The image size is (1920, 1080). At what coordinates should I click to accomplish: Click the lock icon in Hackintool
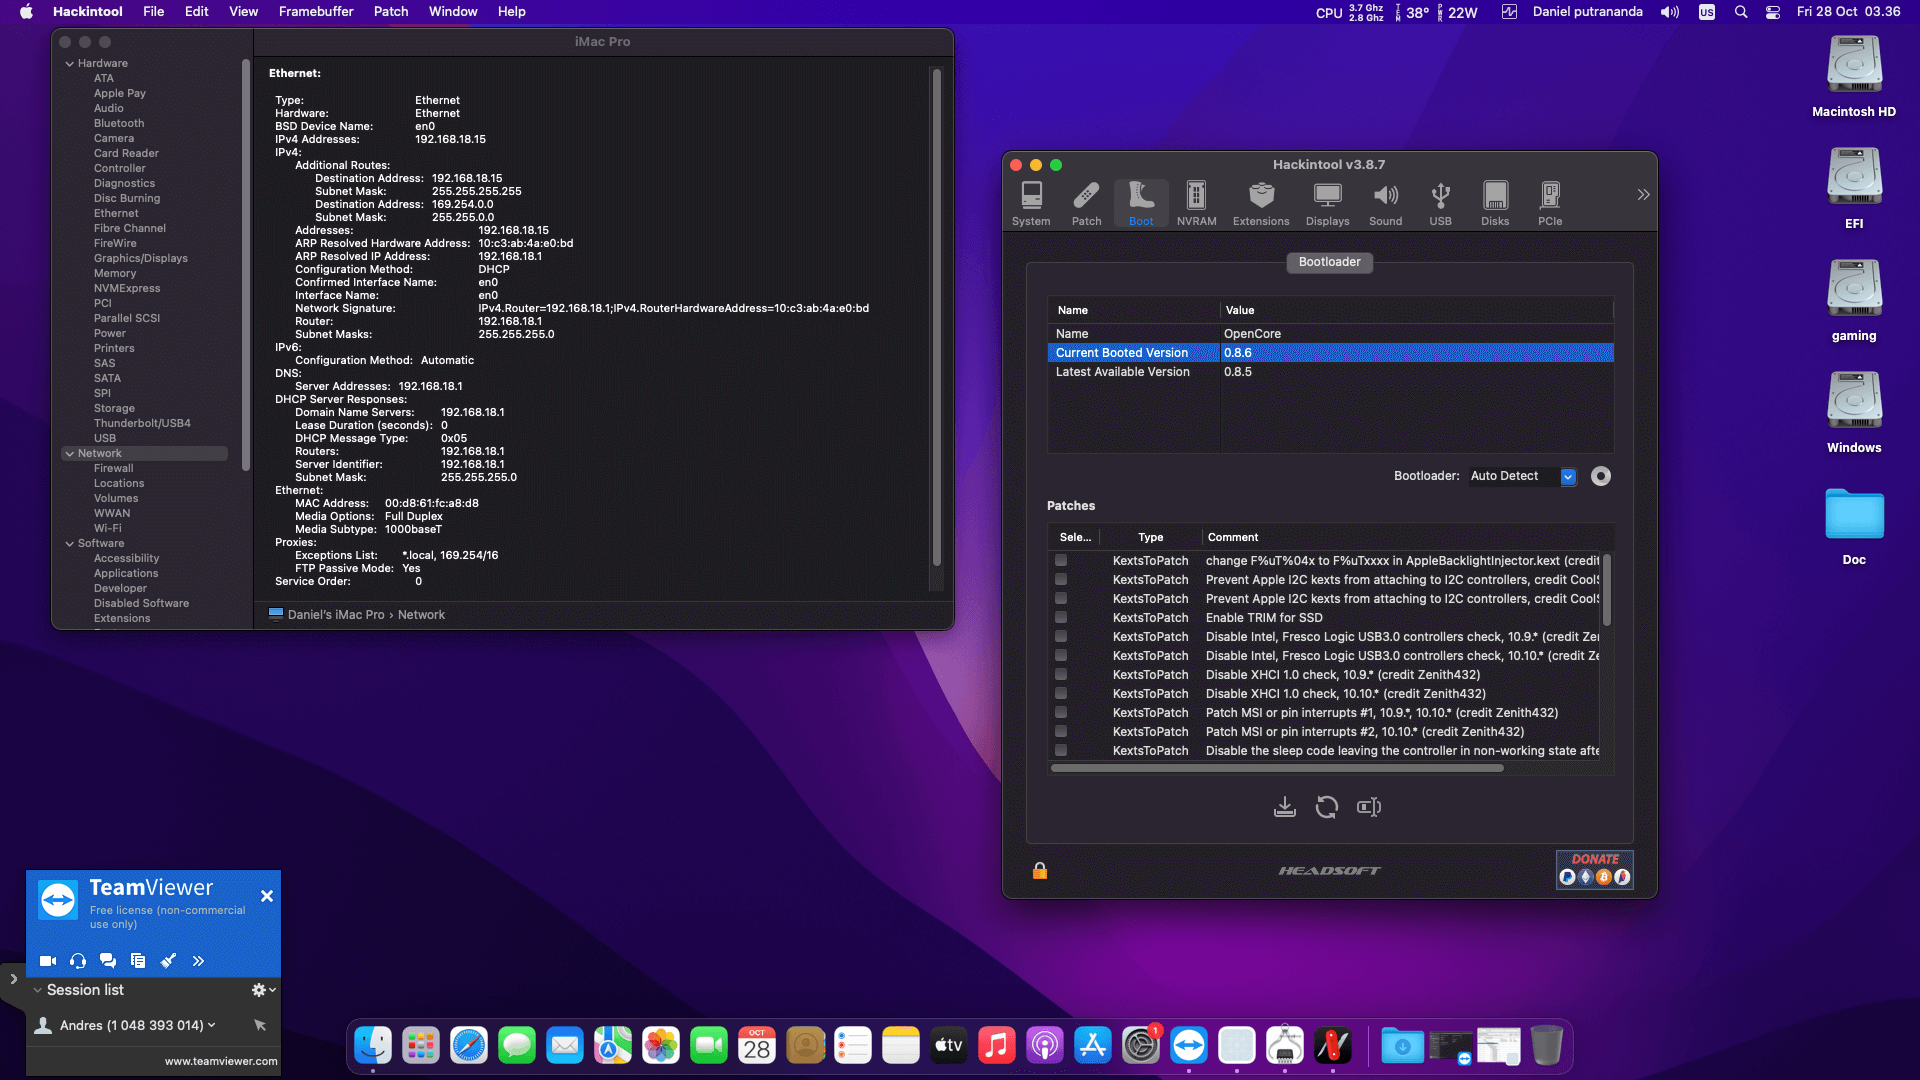point(1040,871)
